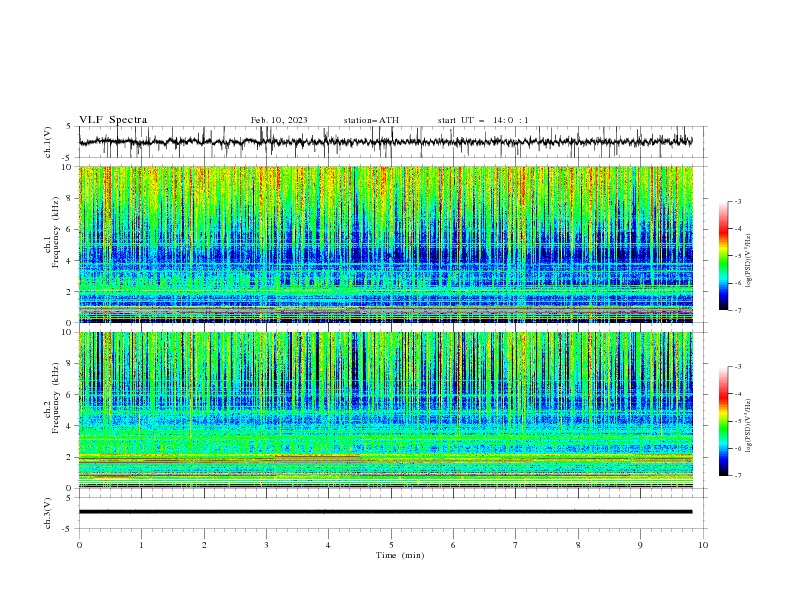Click the "ch.3(V)" axis label
This screenshot has width=792, height=612.
[x=48, y=513]
